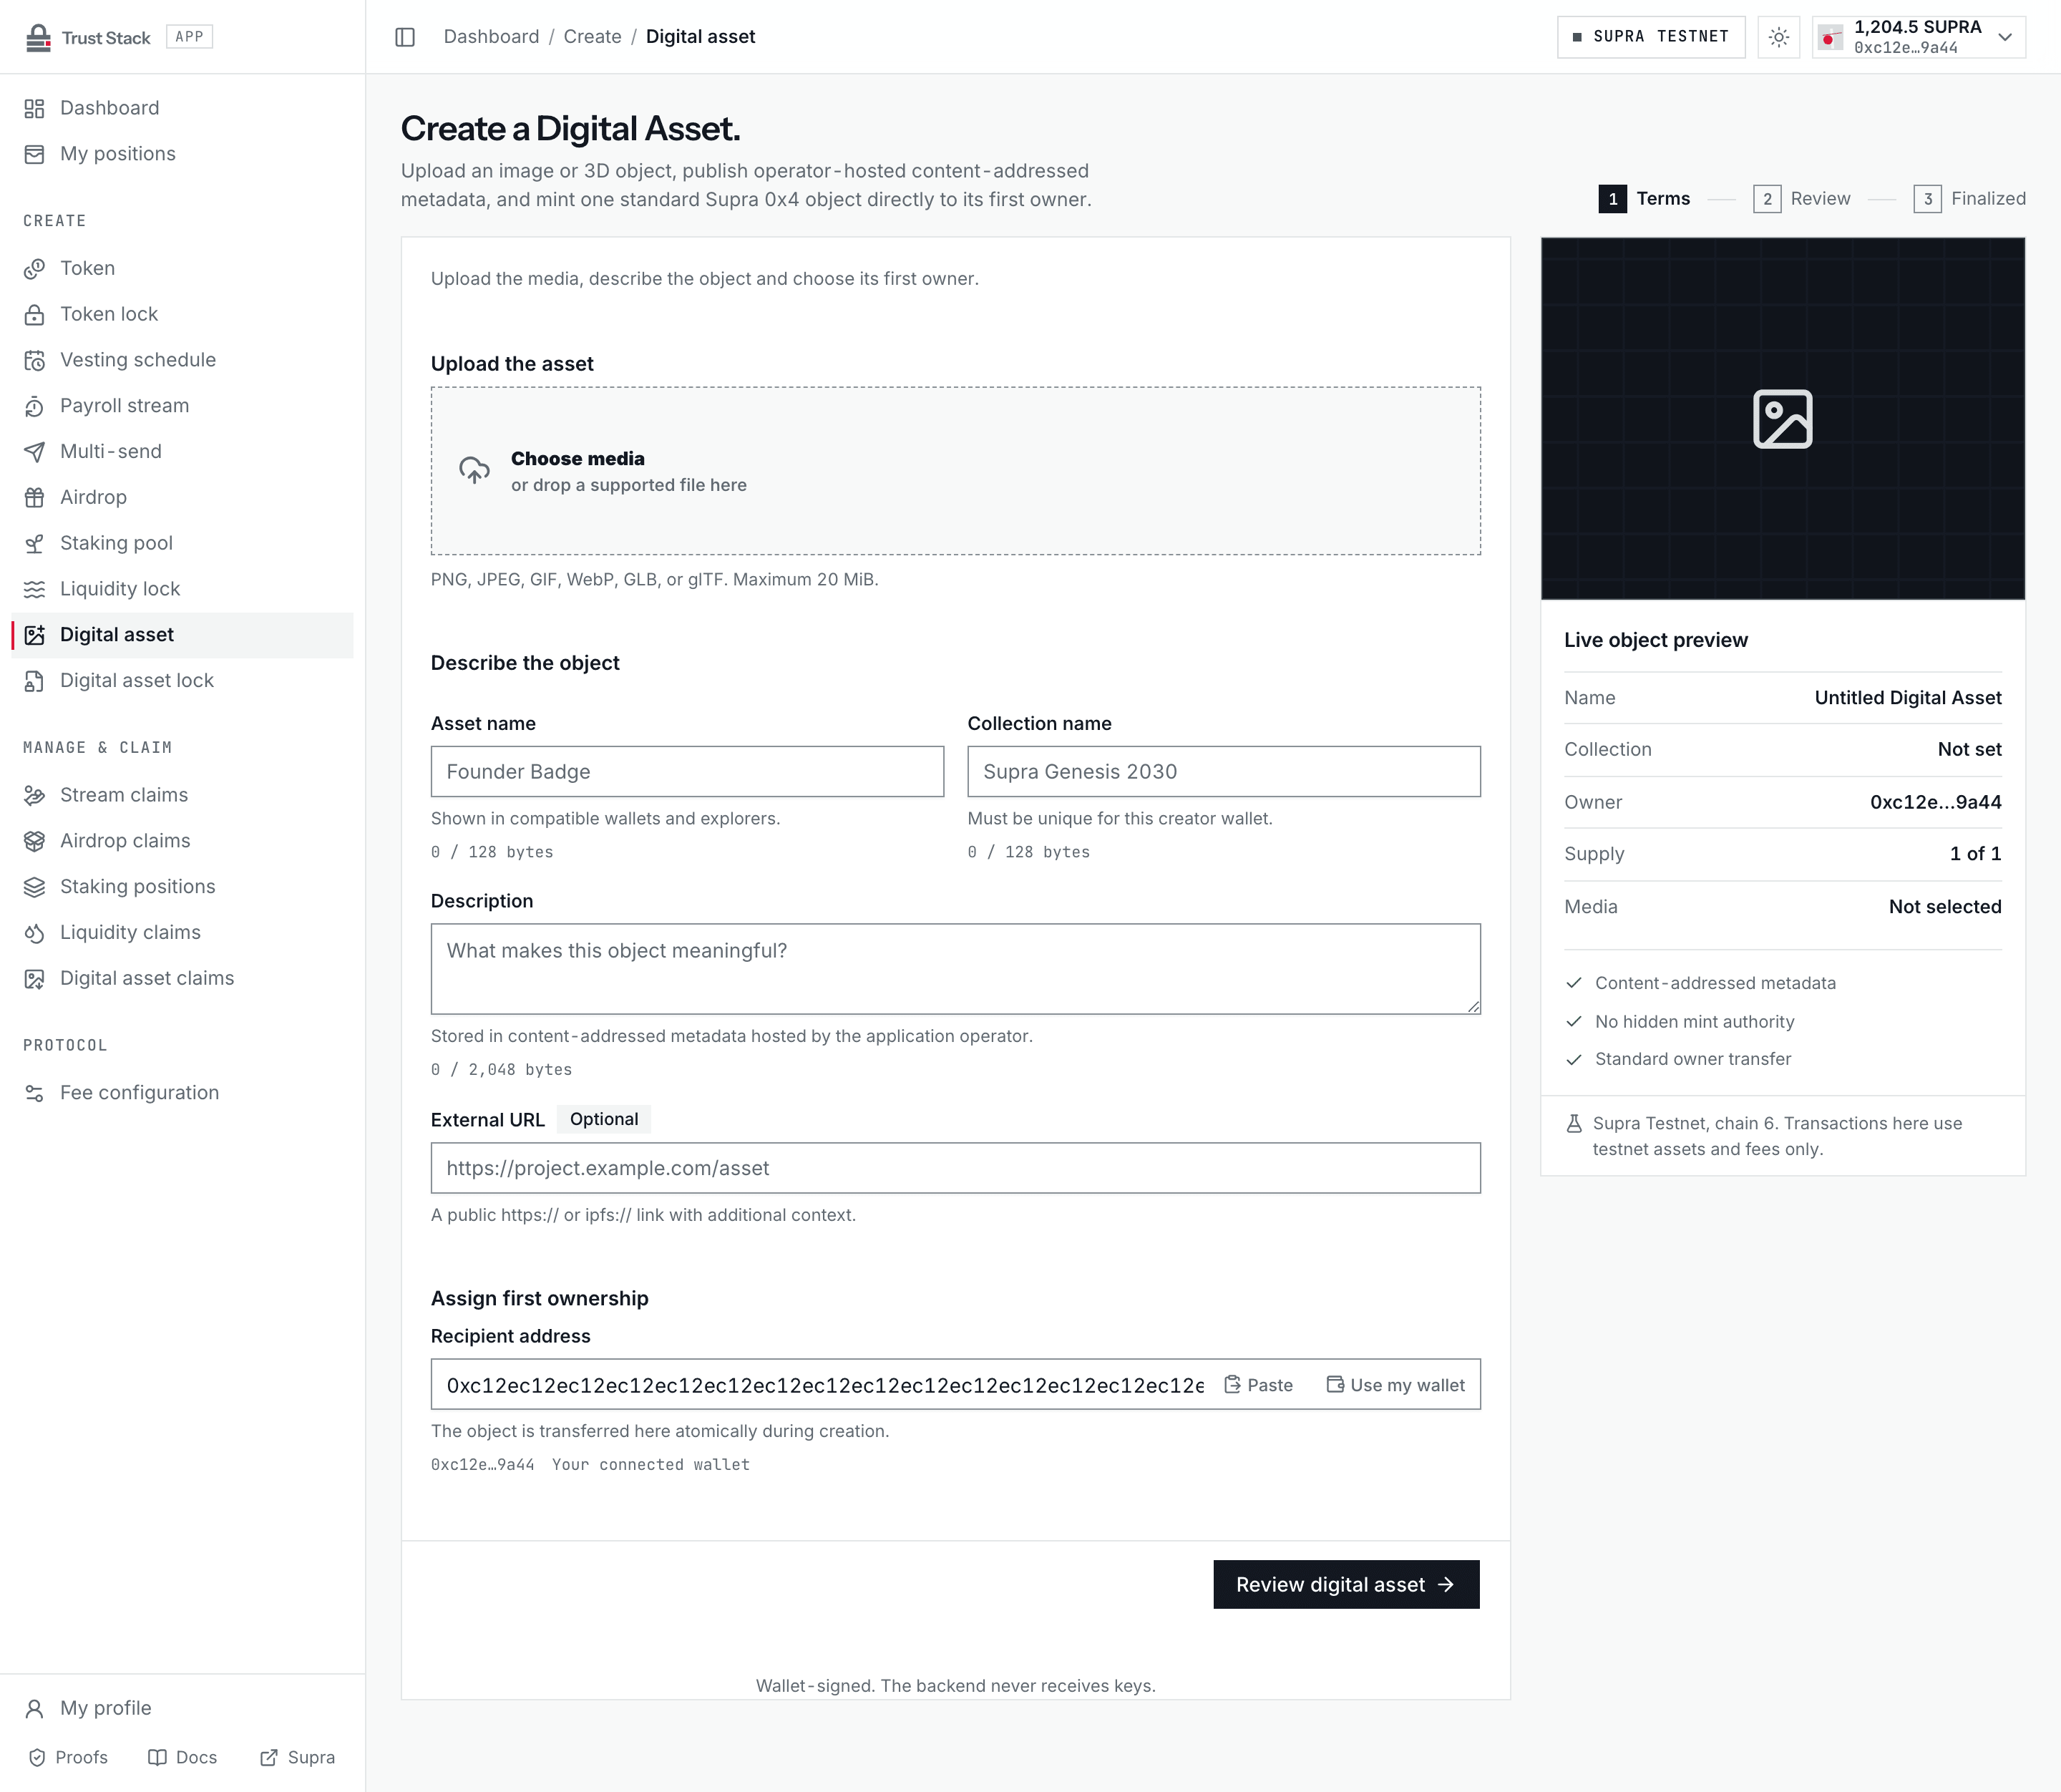Open the external Supra link
Screen dimensions: 2061x1792
pyautogui.click(x=297, y=1757)
